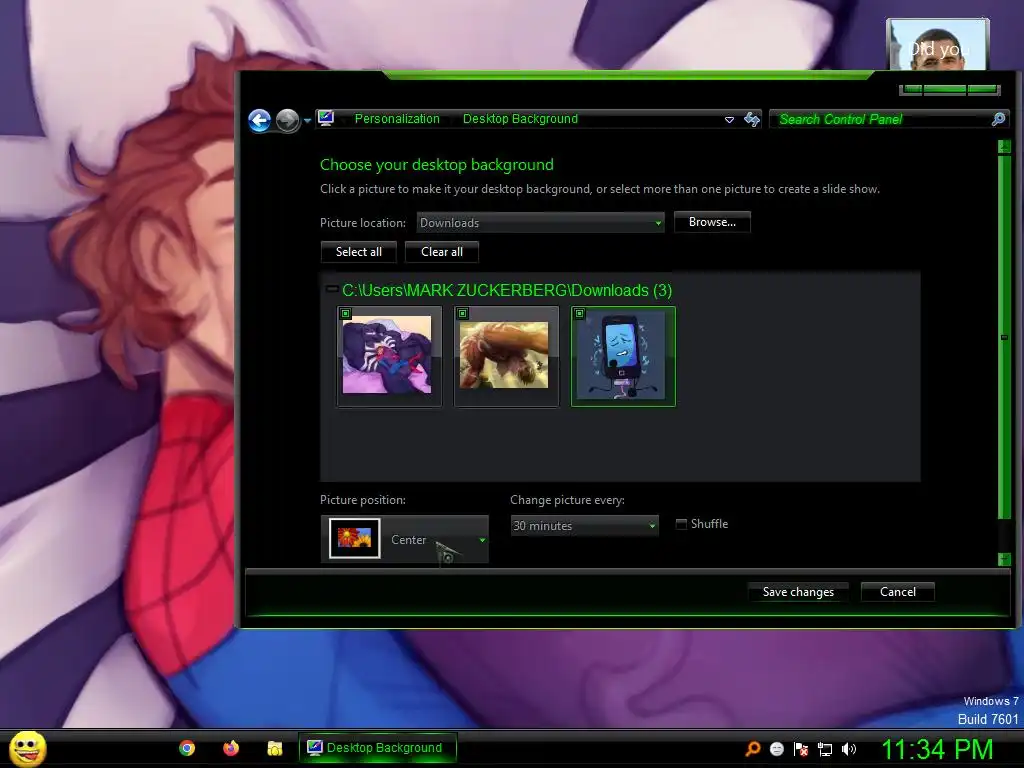Launch Firefox from the taskbar
Screen dimensions: 1024x768
coord(231,748)
